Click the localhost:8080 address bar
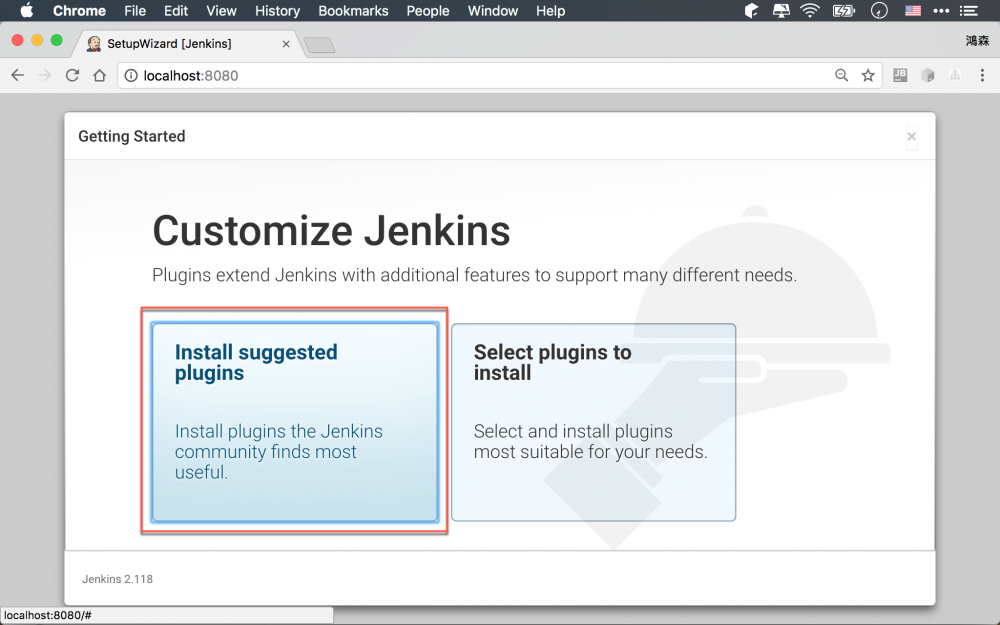The height and width of the screenshot is (625, 1000). coord(480,75)
